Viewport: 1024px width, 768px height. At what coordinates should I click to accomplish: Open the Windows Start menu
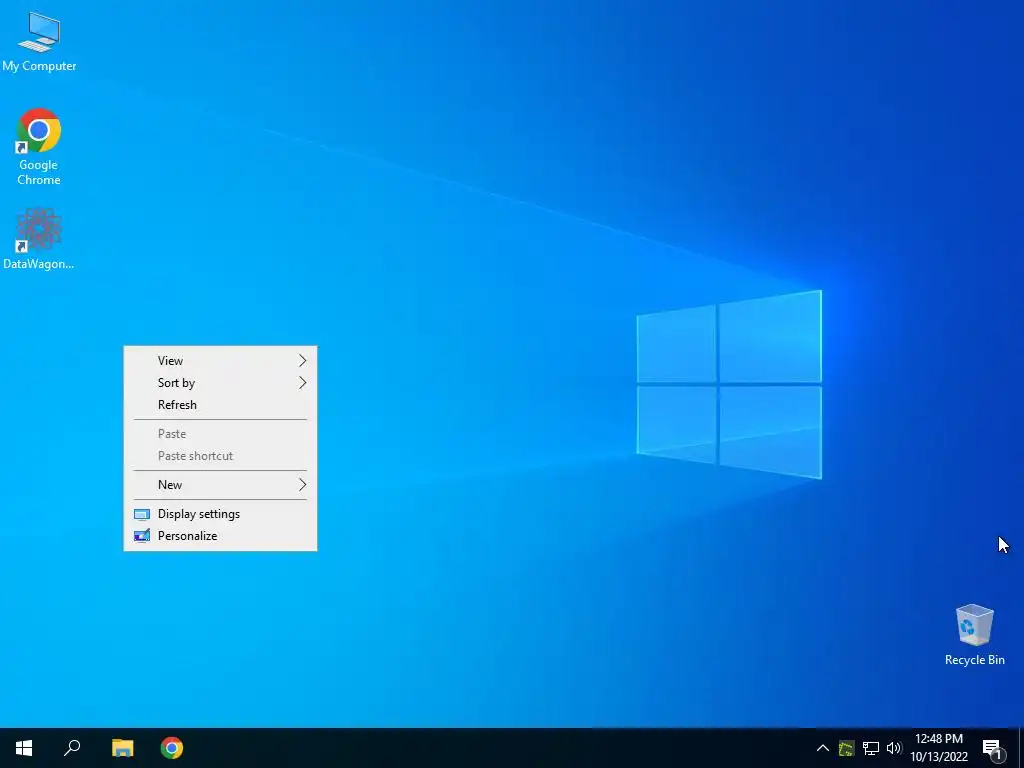point(24,748)
